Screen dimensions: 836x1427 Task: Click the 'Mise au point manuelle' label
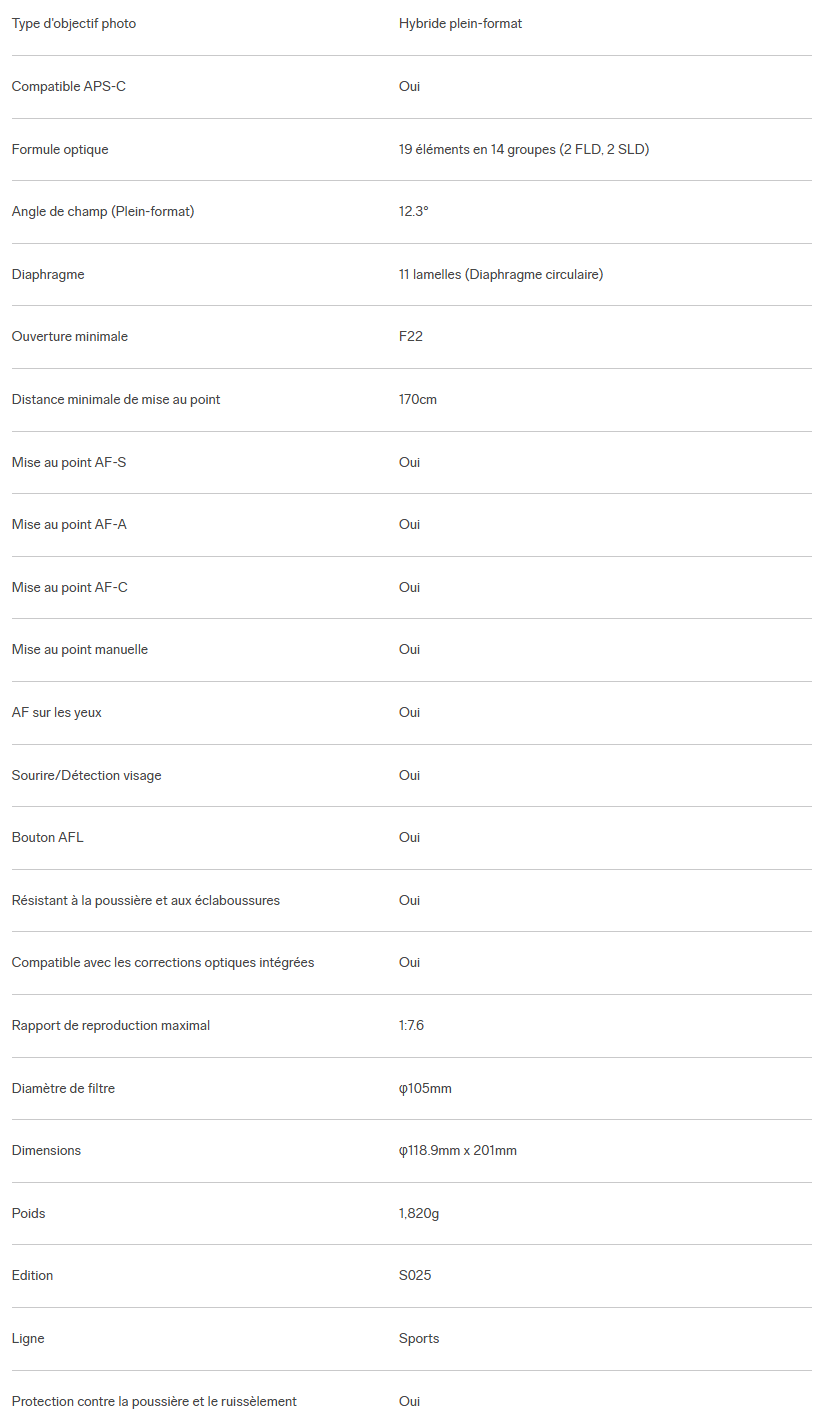[x=80, y=649]
